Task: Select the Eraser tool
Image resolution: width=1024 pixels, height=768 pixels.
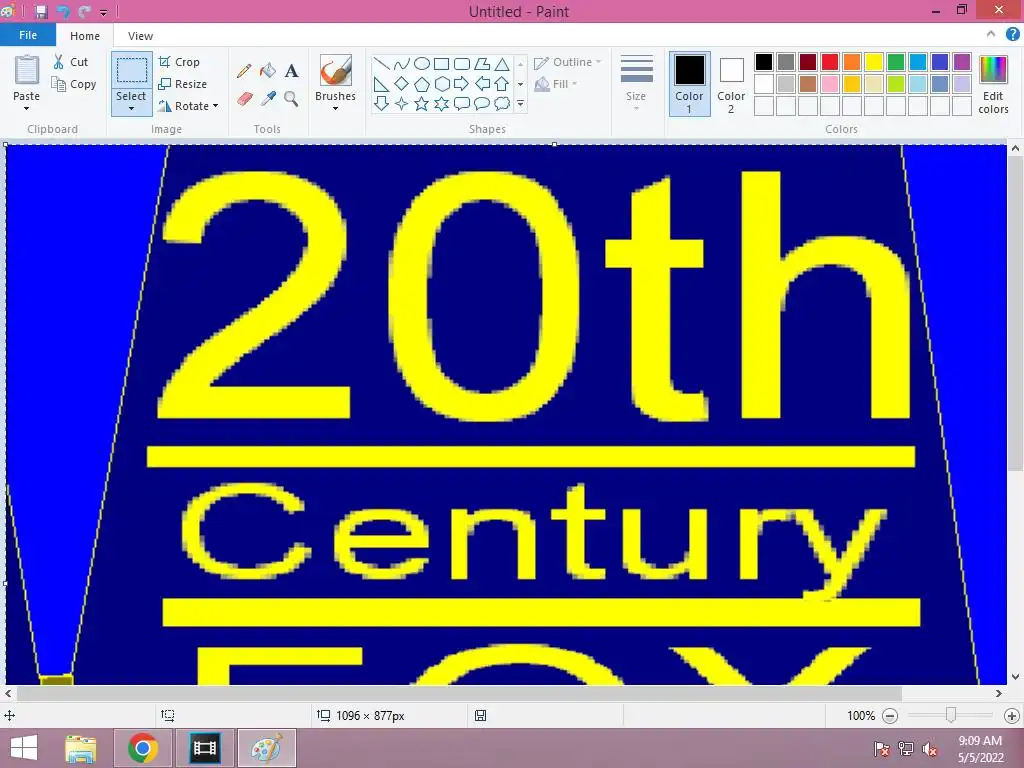Action: [x=244, y=99]
